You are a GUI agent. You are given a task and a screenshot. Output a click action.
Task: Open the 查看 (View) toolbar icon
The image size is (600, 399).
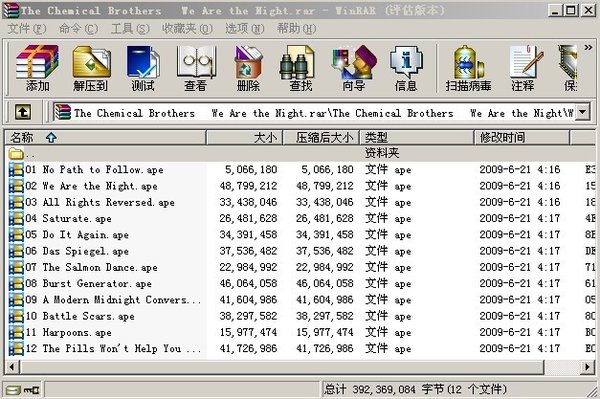[196, 68]
